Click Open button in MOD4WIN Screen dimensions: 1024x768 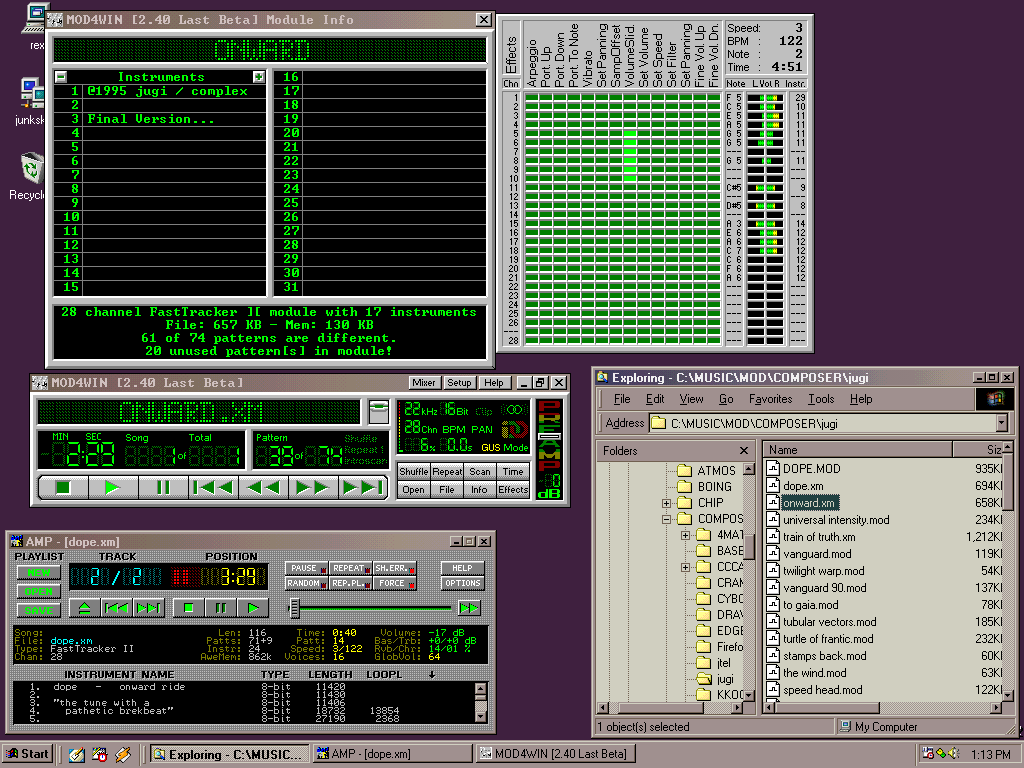pyautogui.click(x=413, y=490)
